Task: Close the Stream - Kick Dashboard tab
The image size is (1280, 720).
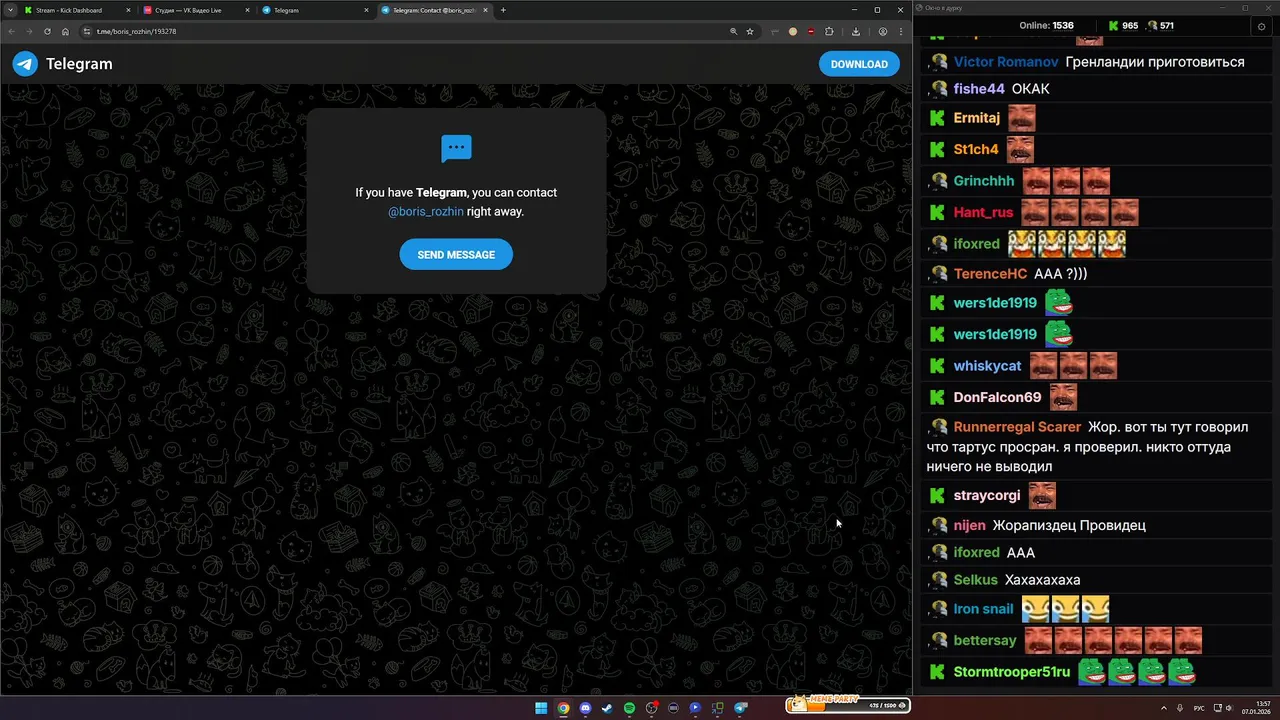Action: pyautogui.click(x=130, y=10)
